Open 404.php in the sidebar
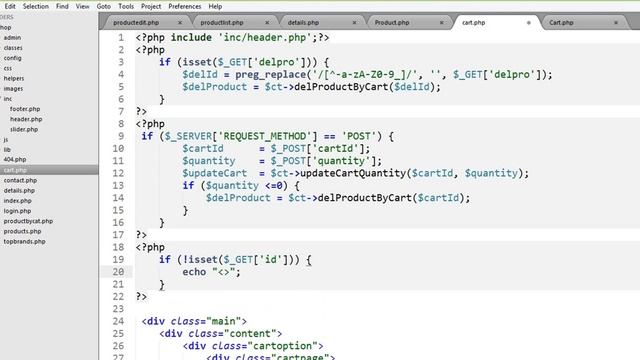 coord(15,160)
